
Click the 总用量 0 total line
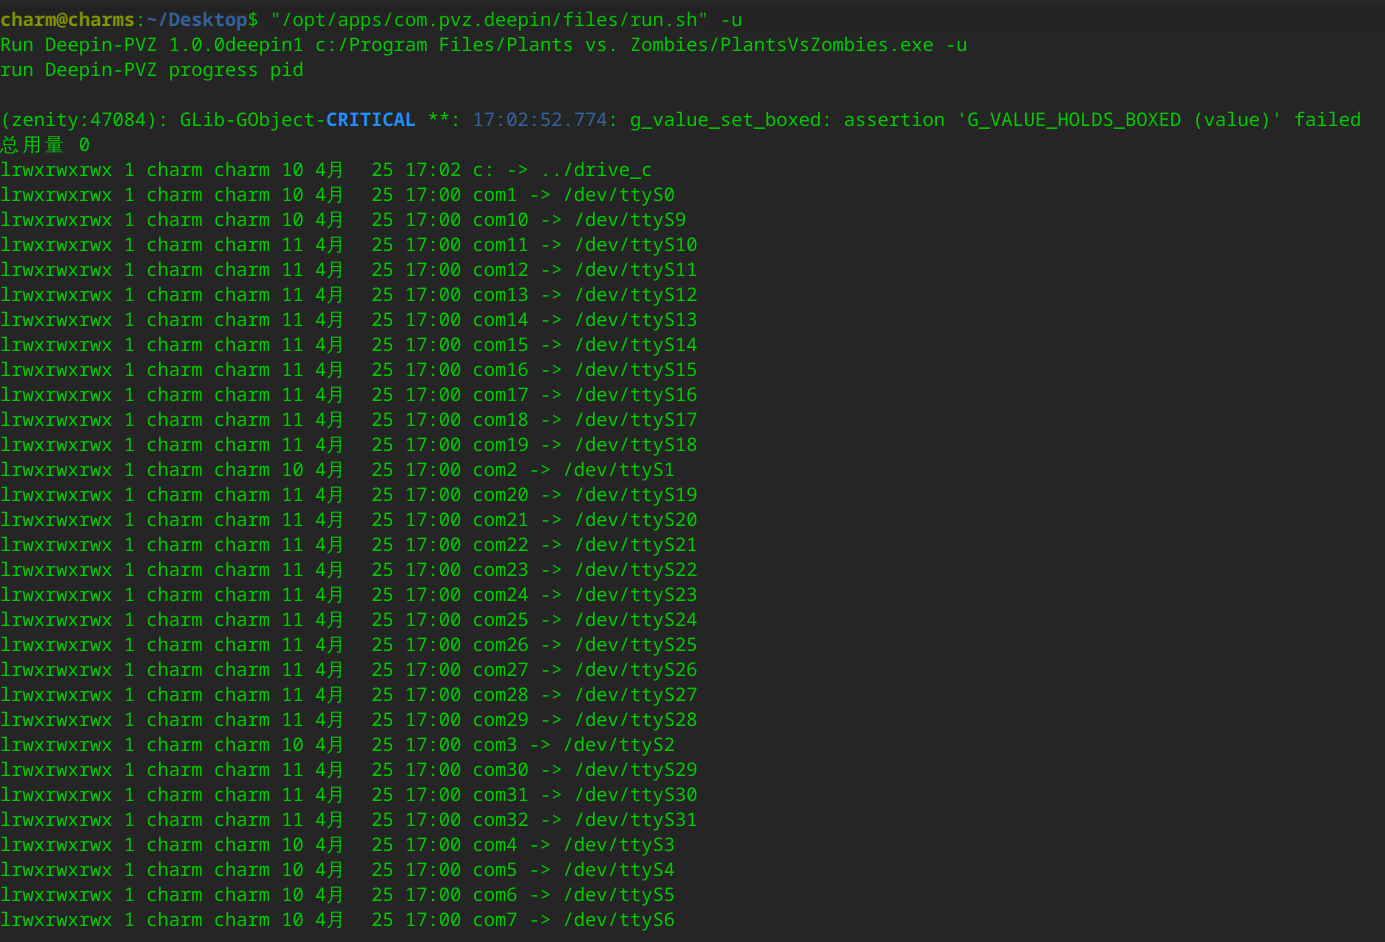click(45, 145)
